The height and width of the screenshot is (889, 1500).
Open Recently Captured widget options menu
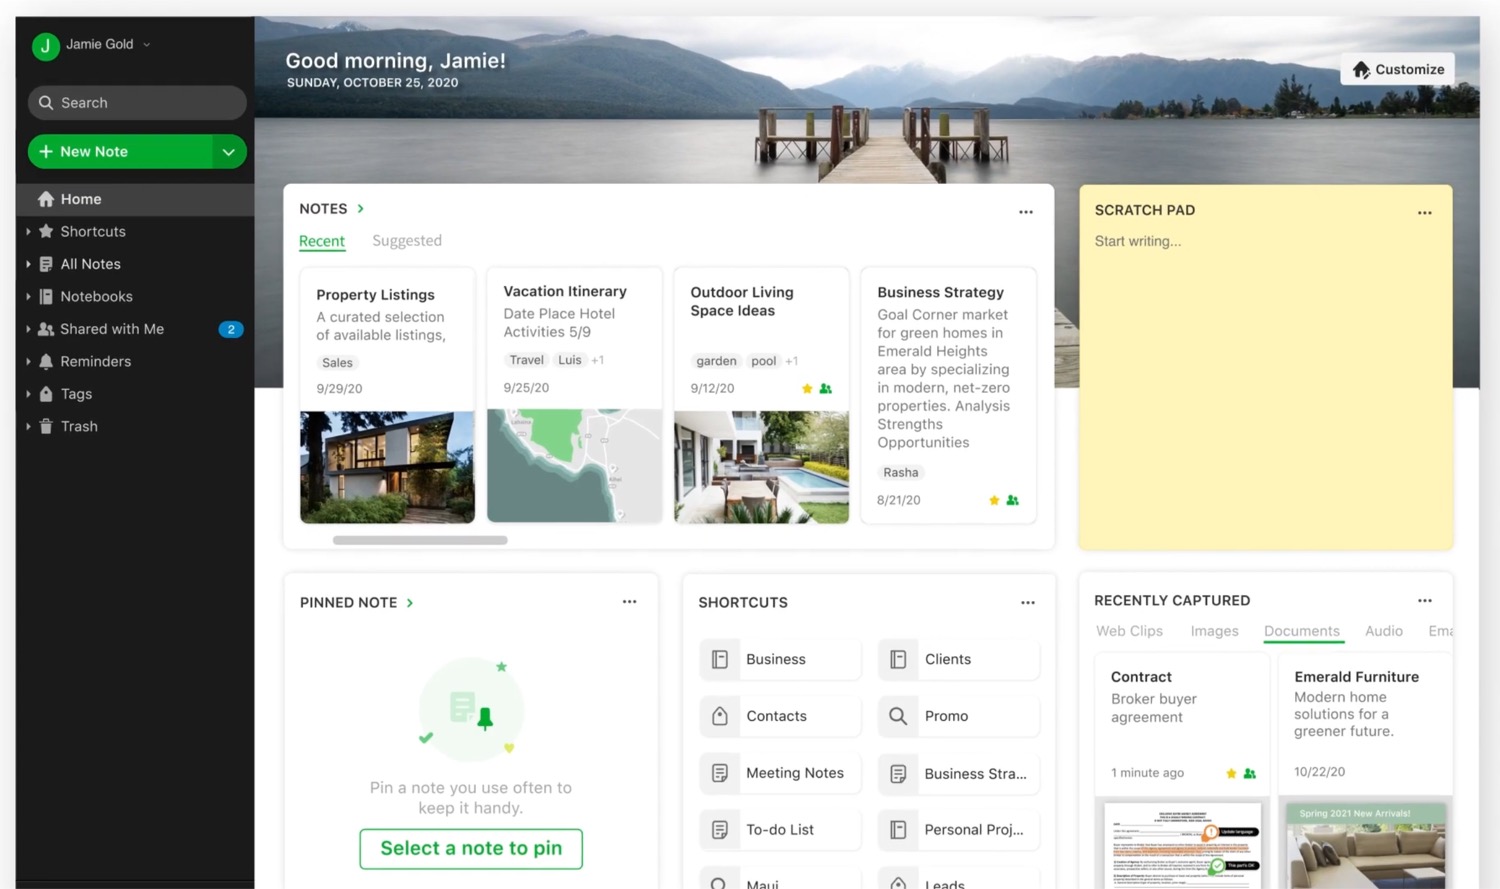(1424, 601)
